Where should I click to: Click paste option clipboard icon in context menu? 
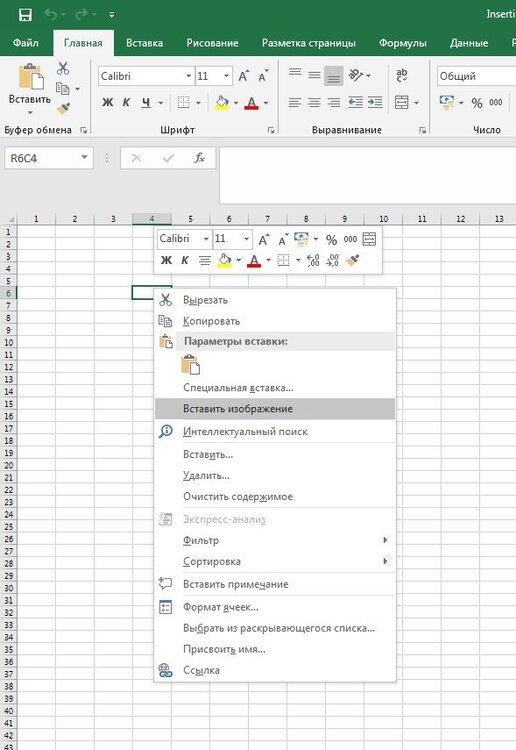coord(190,365)
